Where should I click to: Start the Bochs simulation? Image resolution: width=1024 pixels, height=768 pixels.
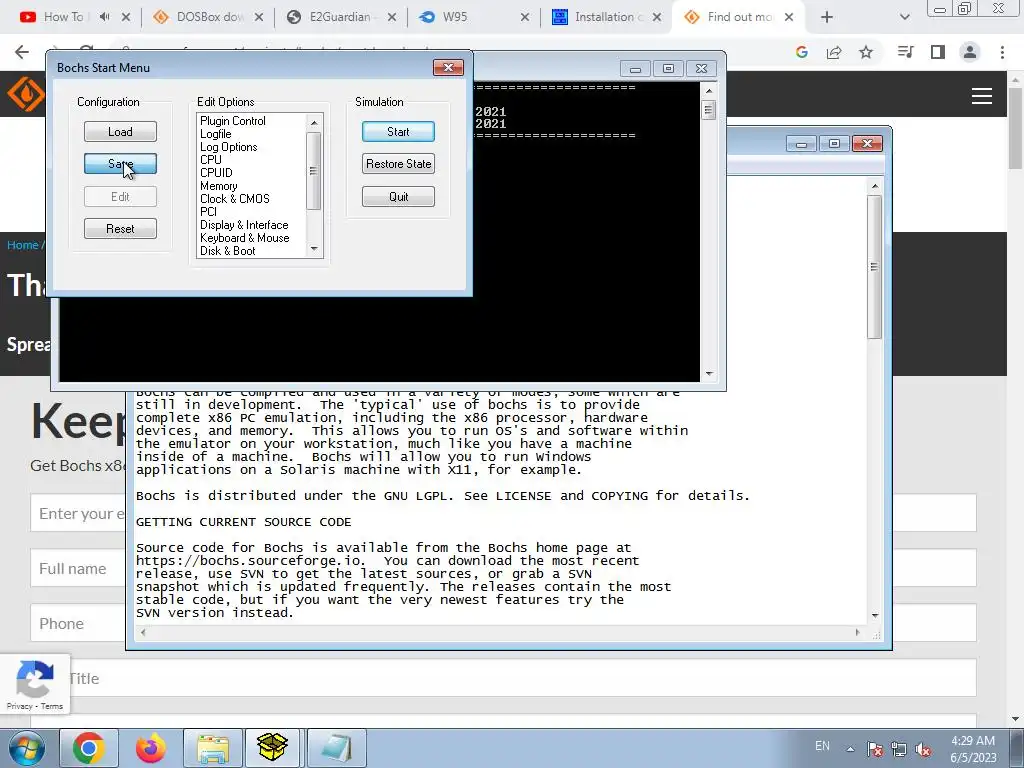[398, 132]
